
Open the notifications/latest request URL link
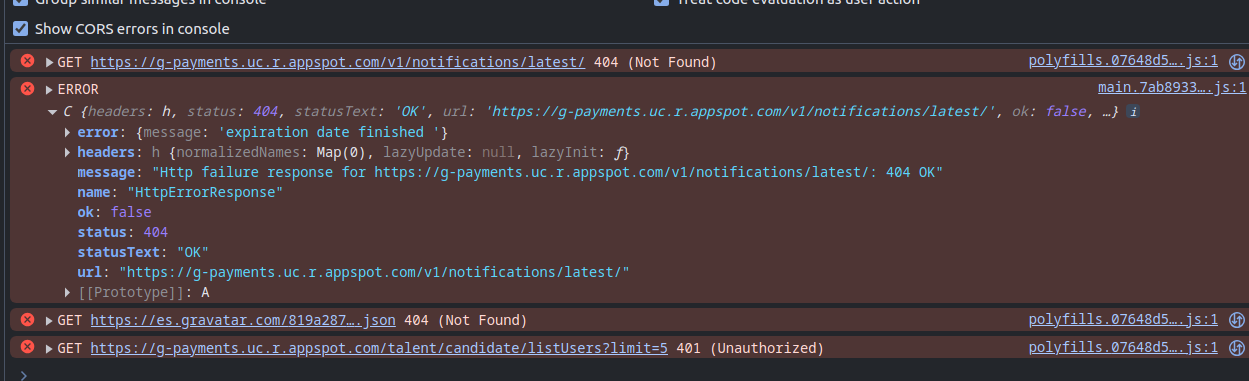click(x=338, y=62)
